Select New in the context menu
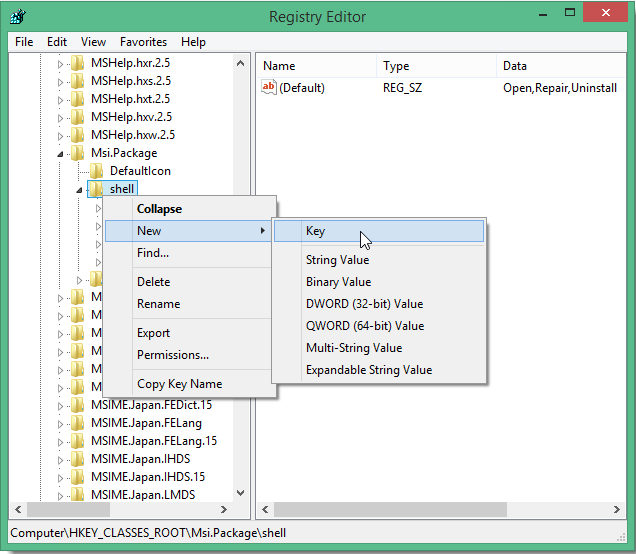The width and height of the screenshot is (636, 554). (x=190, y=231)
